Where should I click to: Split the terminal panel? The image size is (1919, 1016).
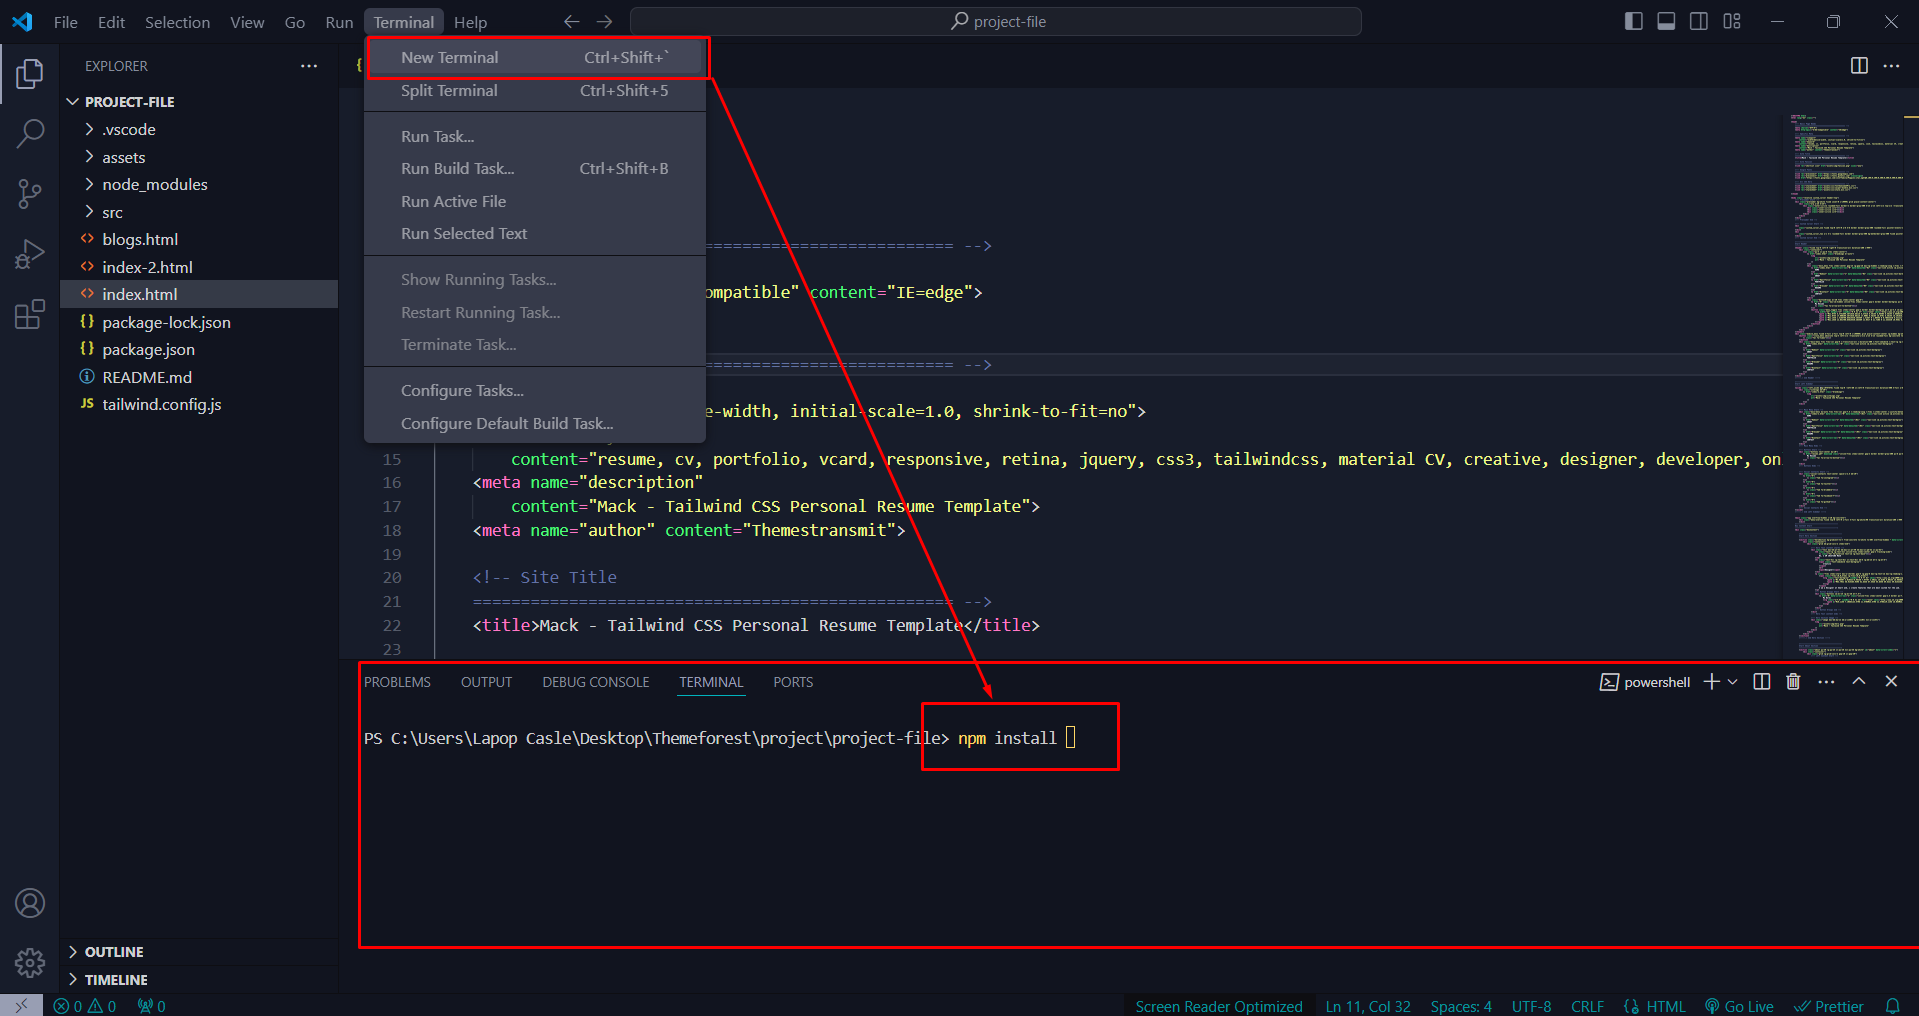(x=1762, y=681)
